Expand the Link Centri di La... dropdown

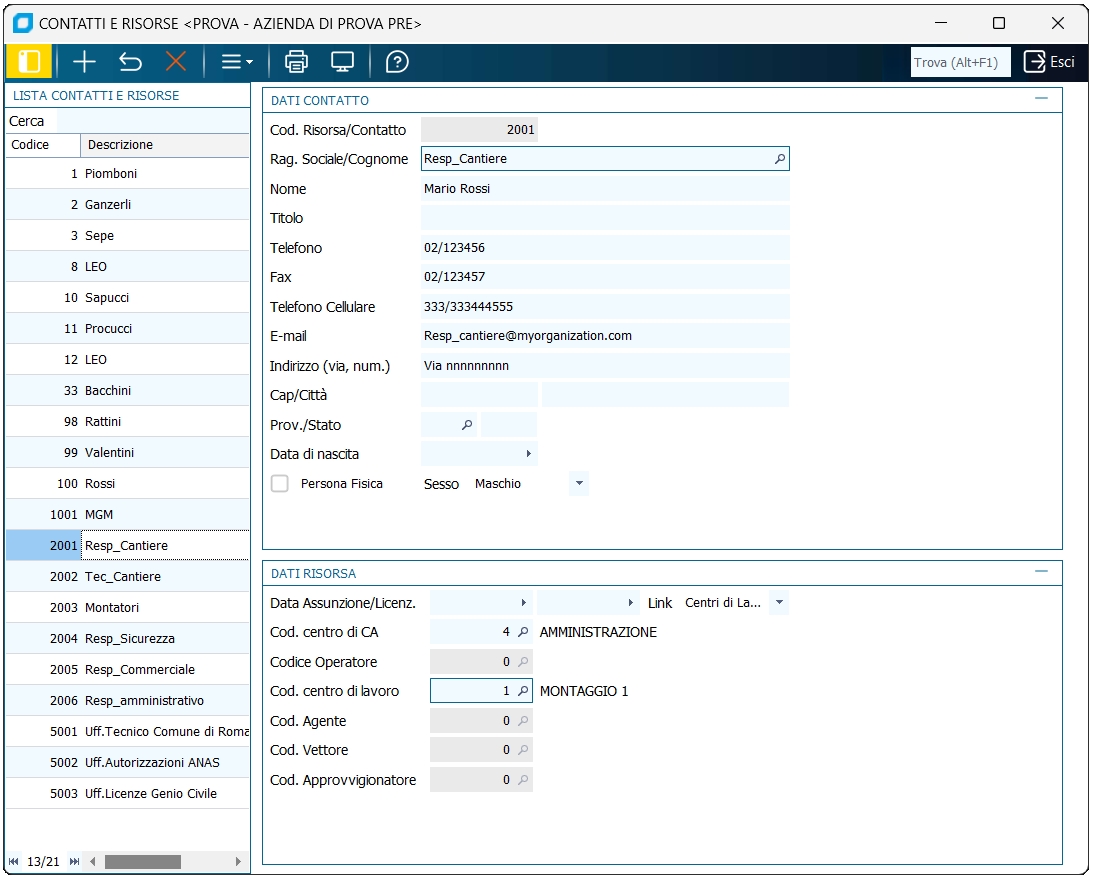[780, 603]
